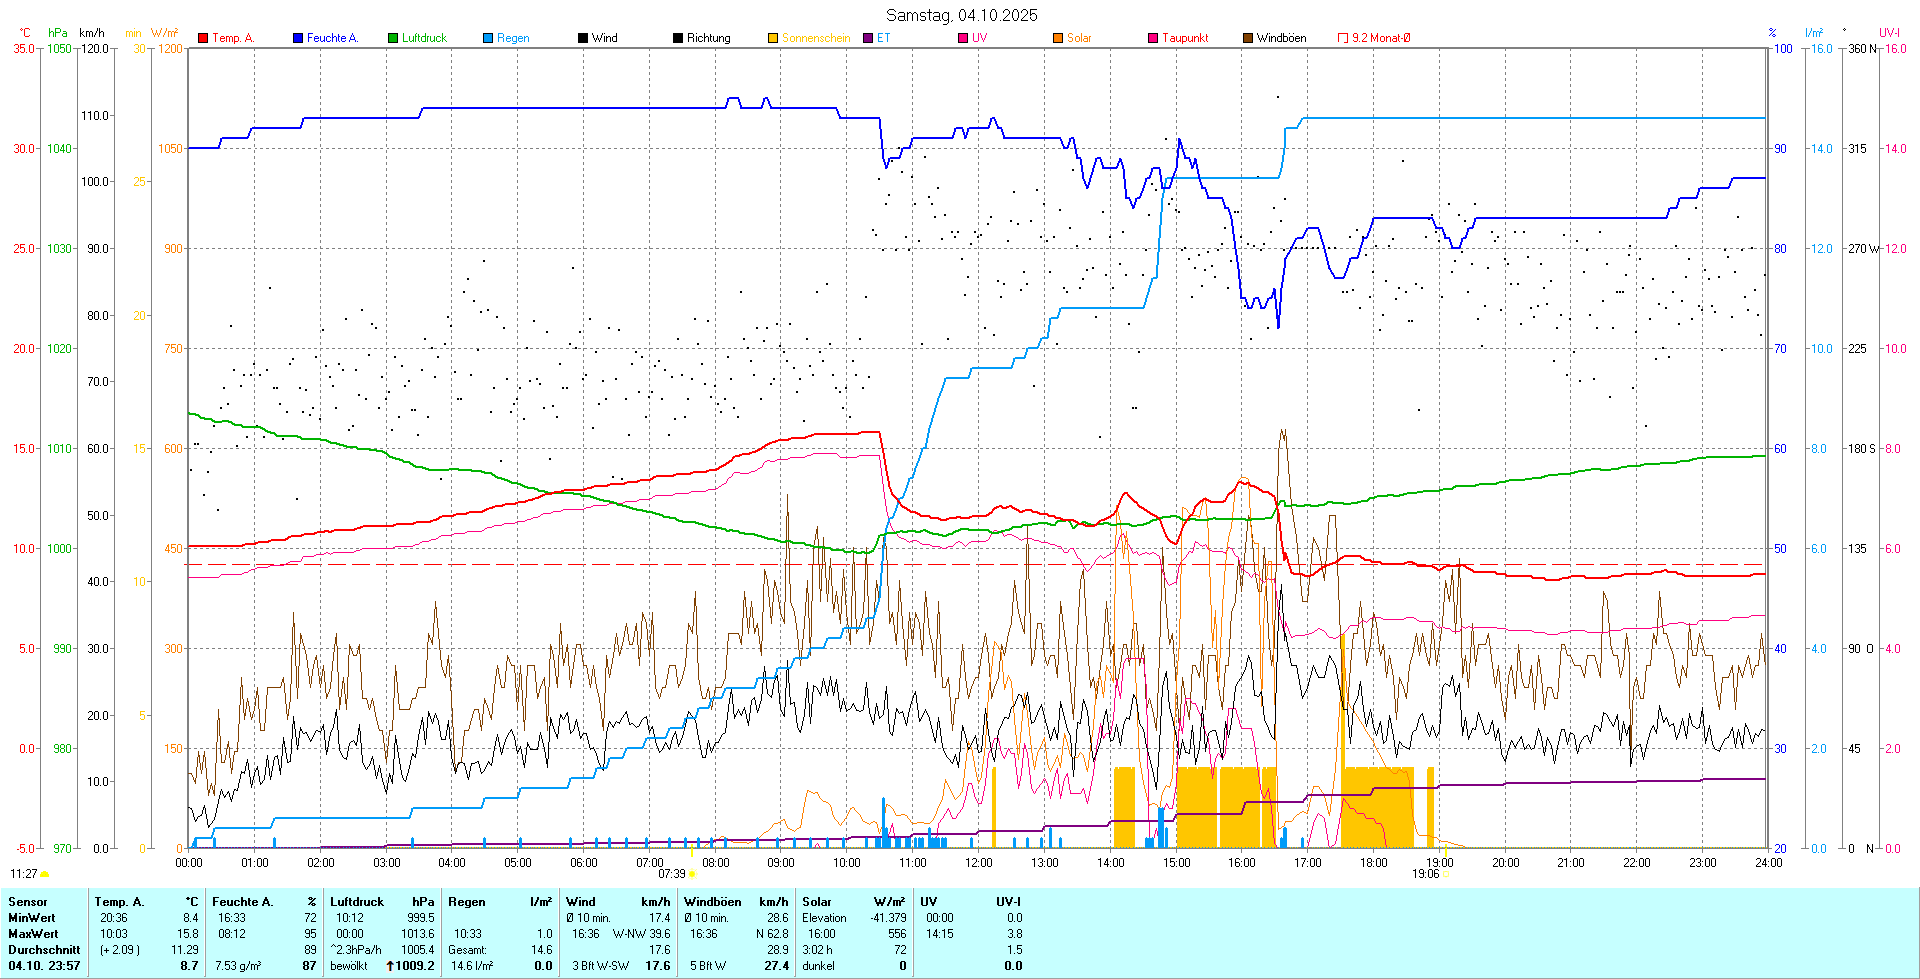This screenshot has height=979, width=1920.
Task: Click the Luftdruck column header in table
Action: point(357,902)
